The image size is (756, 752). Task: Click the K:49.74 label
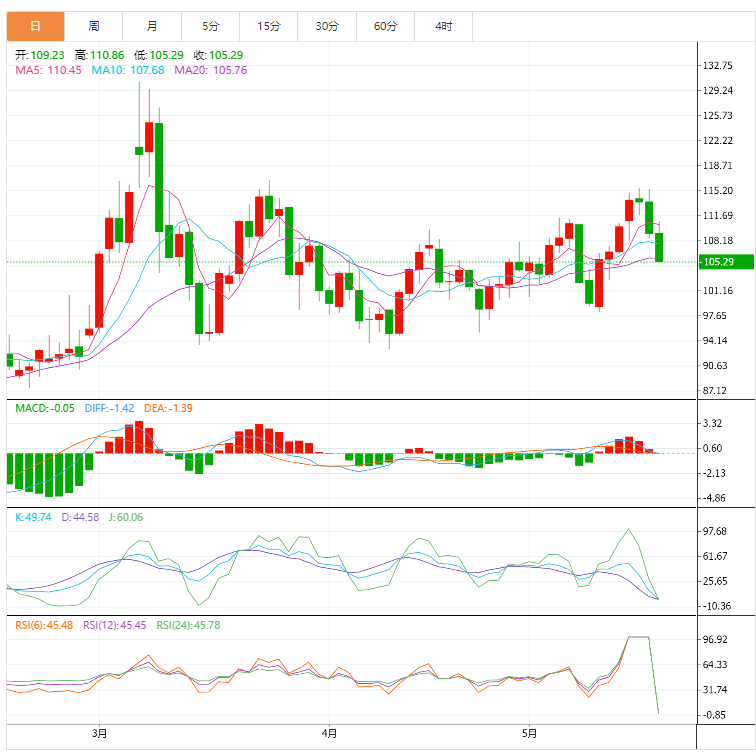33,517
